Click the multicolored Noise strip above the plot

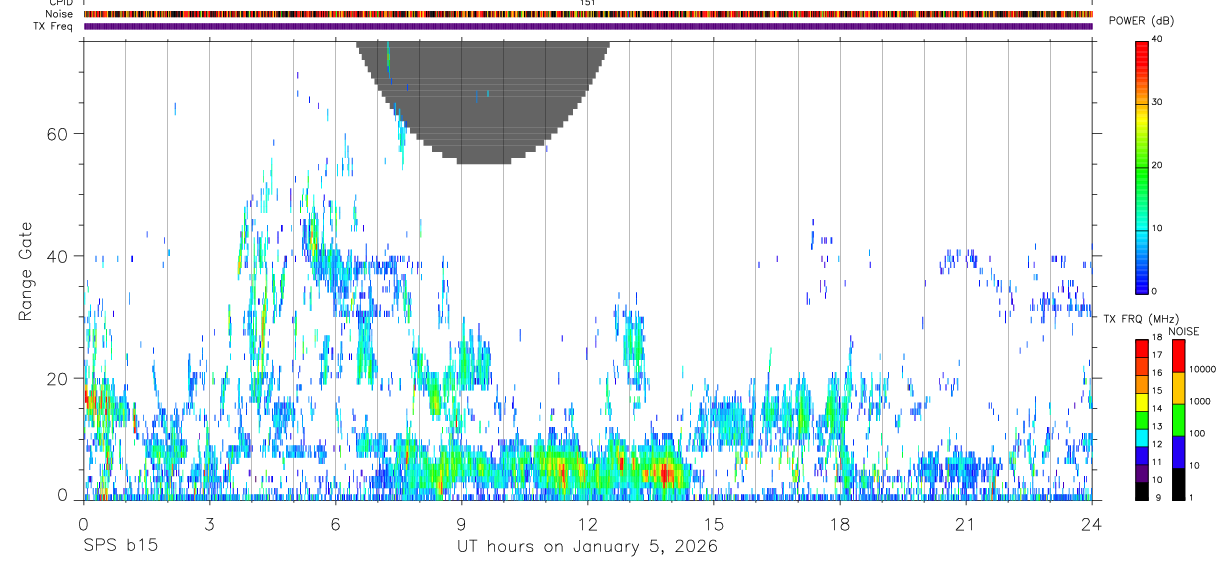(588, 15)
